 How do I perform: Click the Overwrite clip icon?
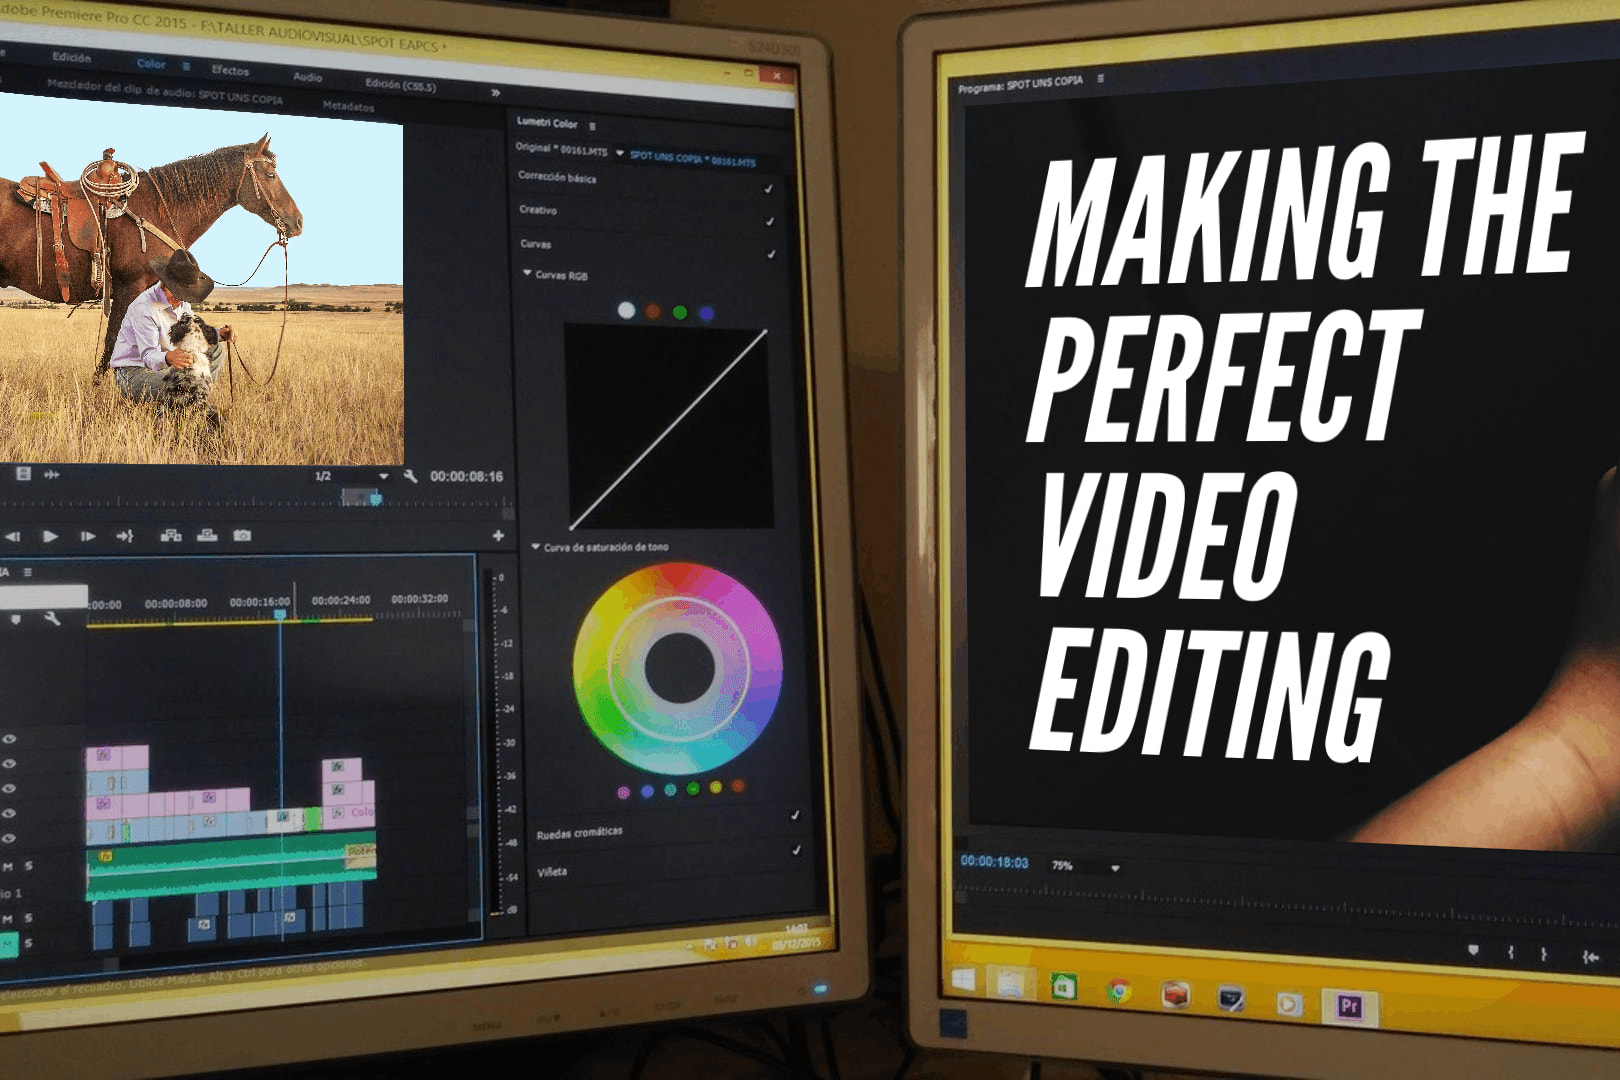coord(207,536)
